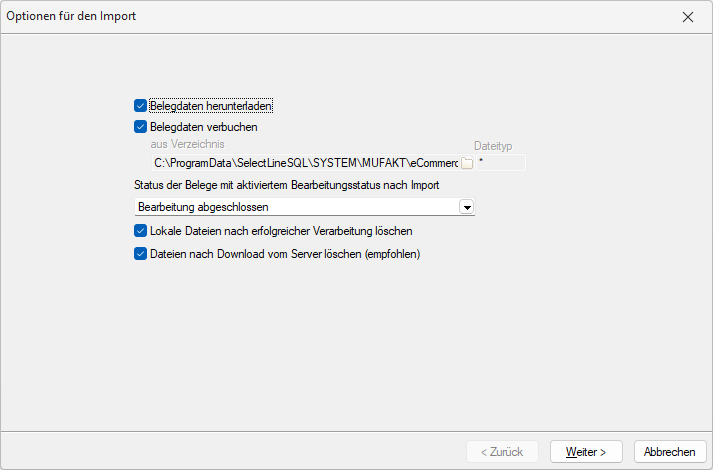Click the 'Abbrechen' button
Image resolution: width=713 pixels, height=470 pixels.
(x=670, y=452)
